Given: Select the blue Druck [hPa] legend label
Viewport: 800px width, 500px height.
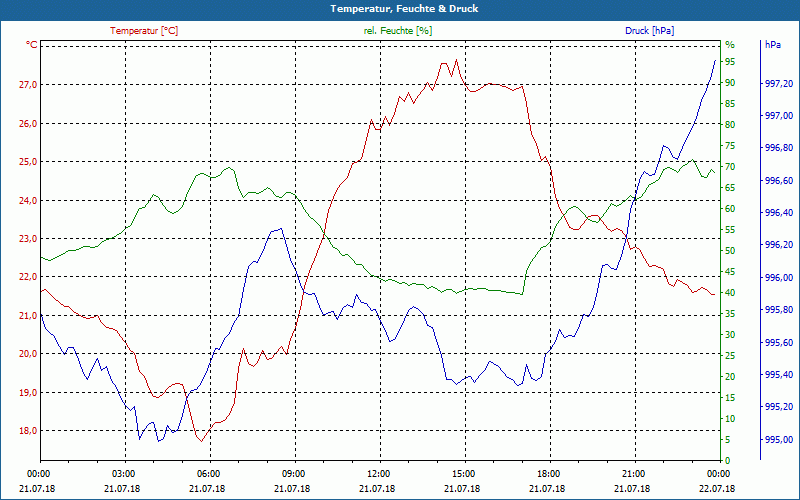Looking at the screenshot, I should pyautogui.click(x=649, y=31).
